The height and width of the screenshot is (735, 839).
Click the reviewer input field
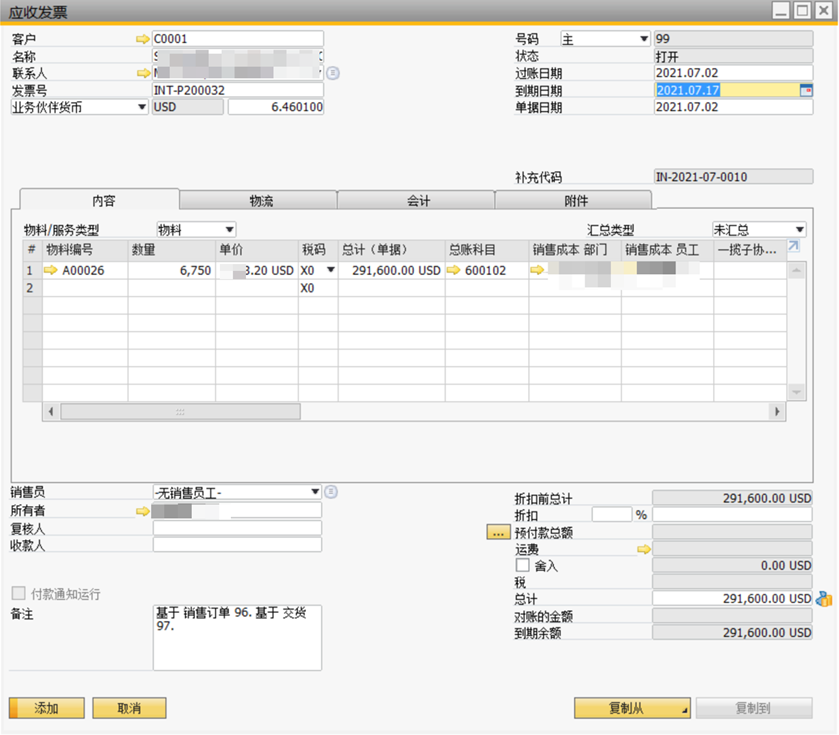tap(237, 528)
